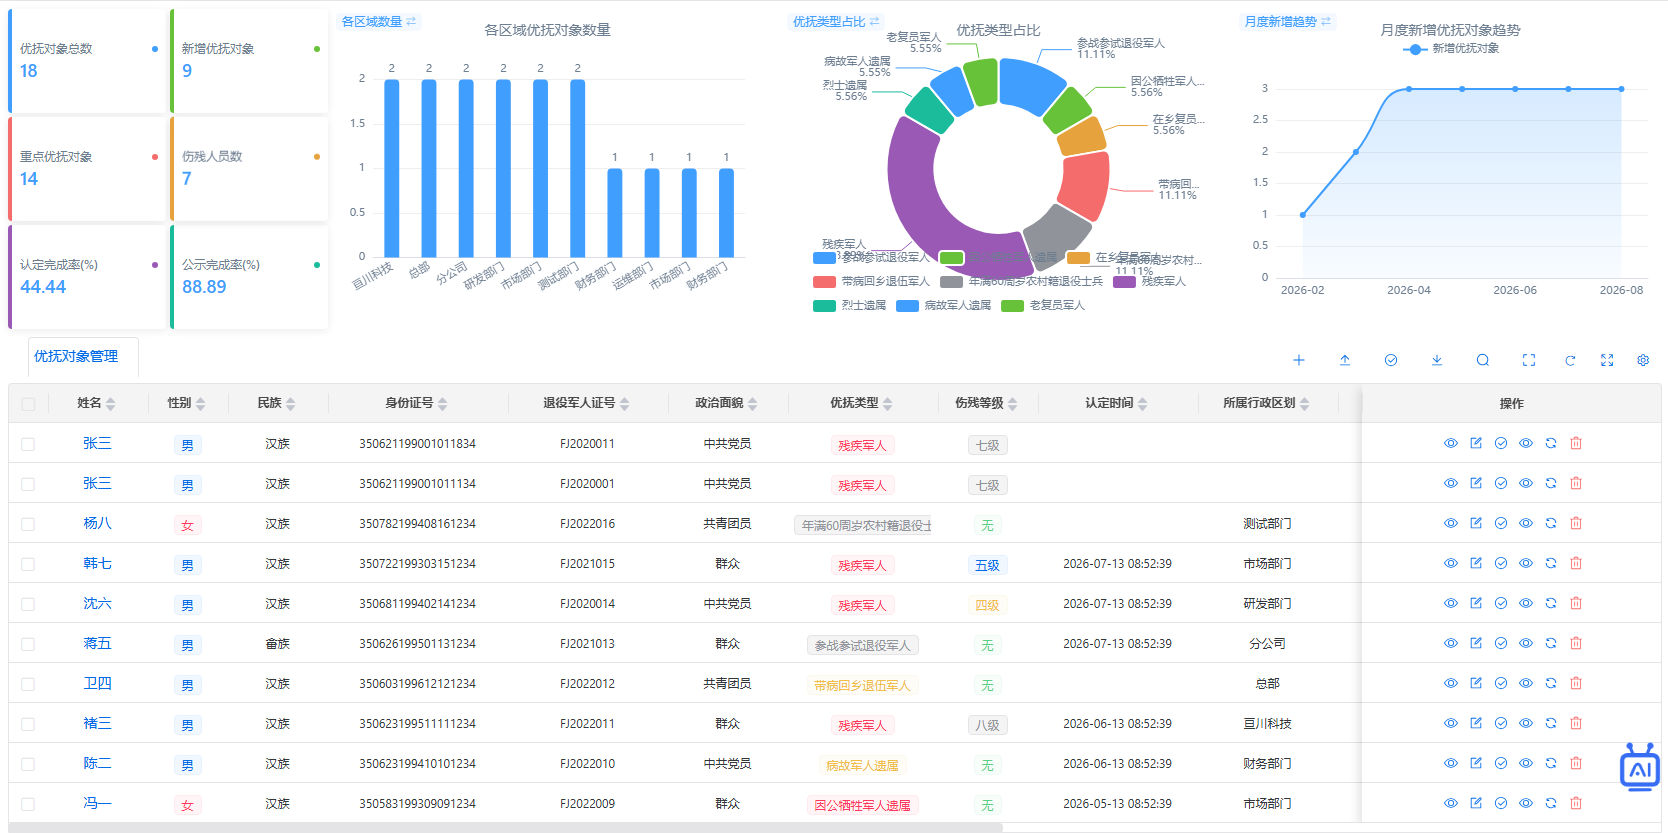Viewport: 1668px width, 833px height.
Task: Click the horizontal scrollbar below the table
Action: click(x=505, y=827)
